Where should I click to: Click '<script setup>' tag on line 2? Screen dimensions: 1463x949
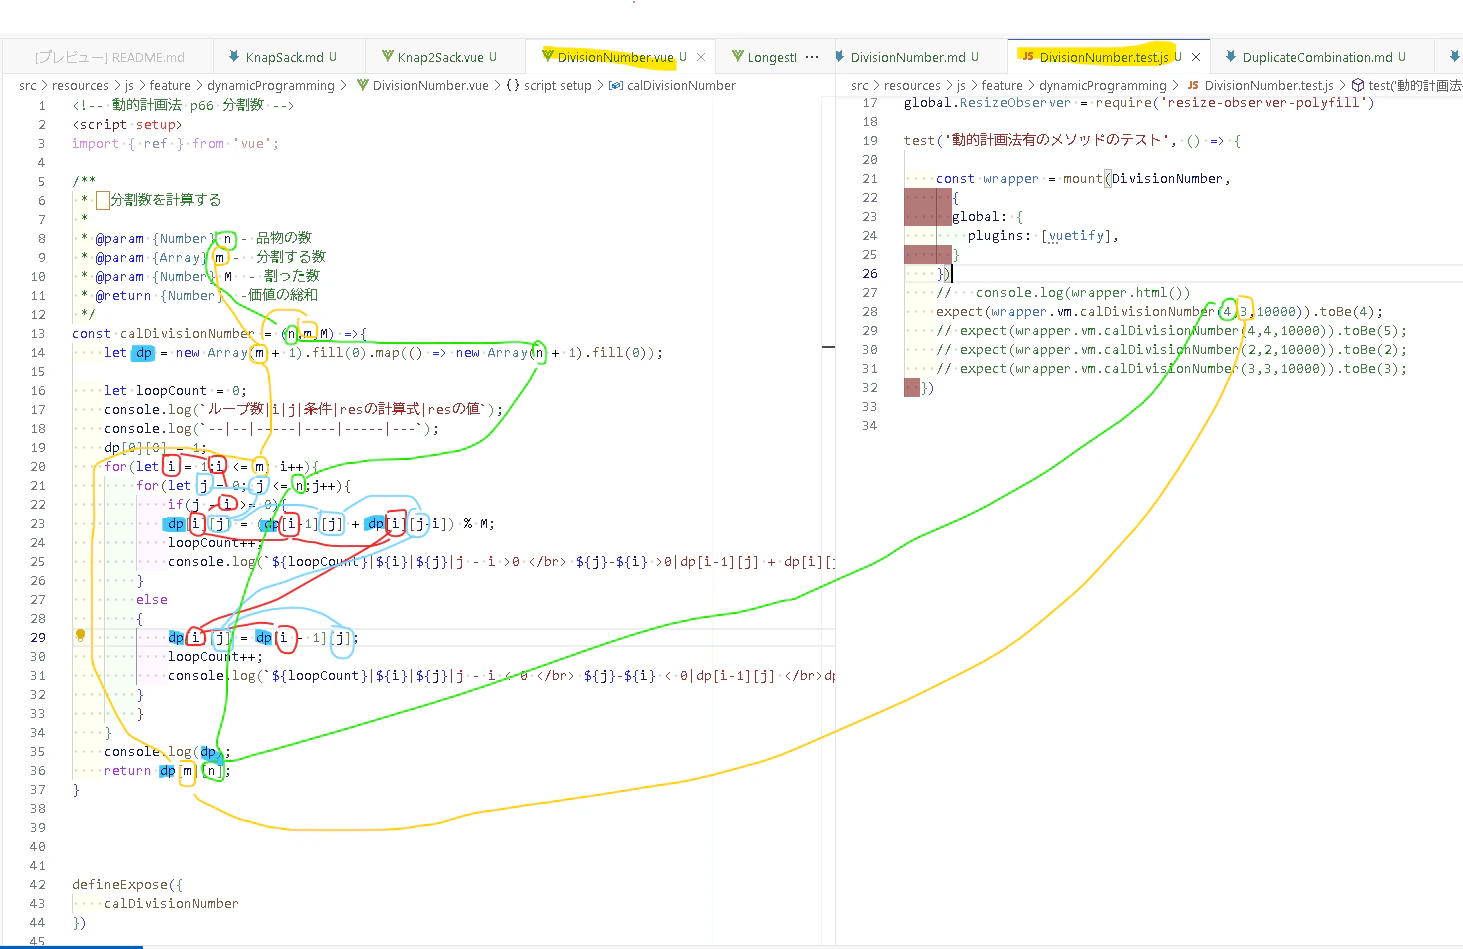pos(127,125)
